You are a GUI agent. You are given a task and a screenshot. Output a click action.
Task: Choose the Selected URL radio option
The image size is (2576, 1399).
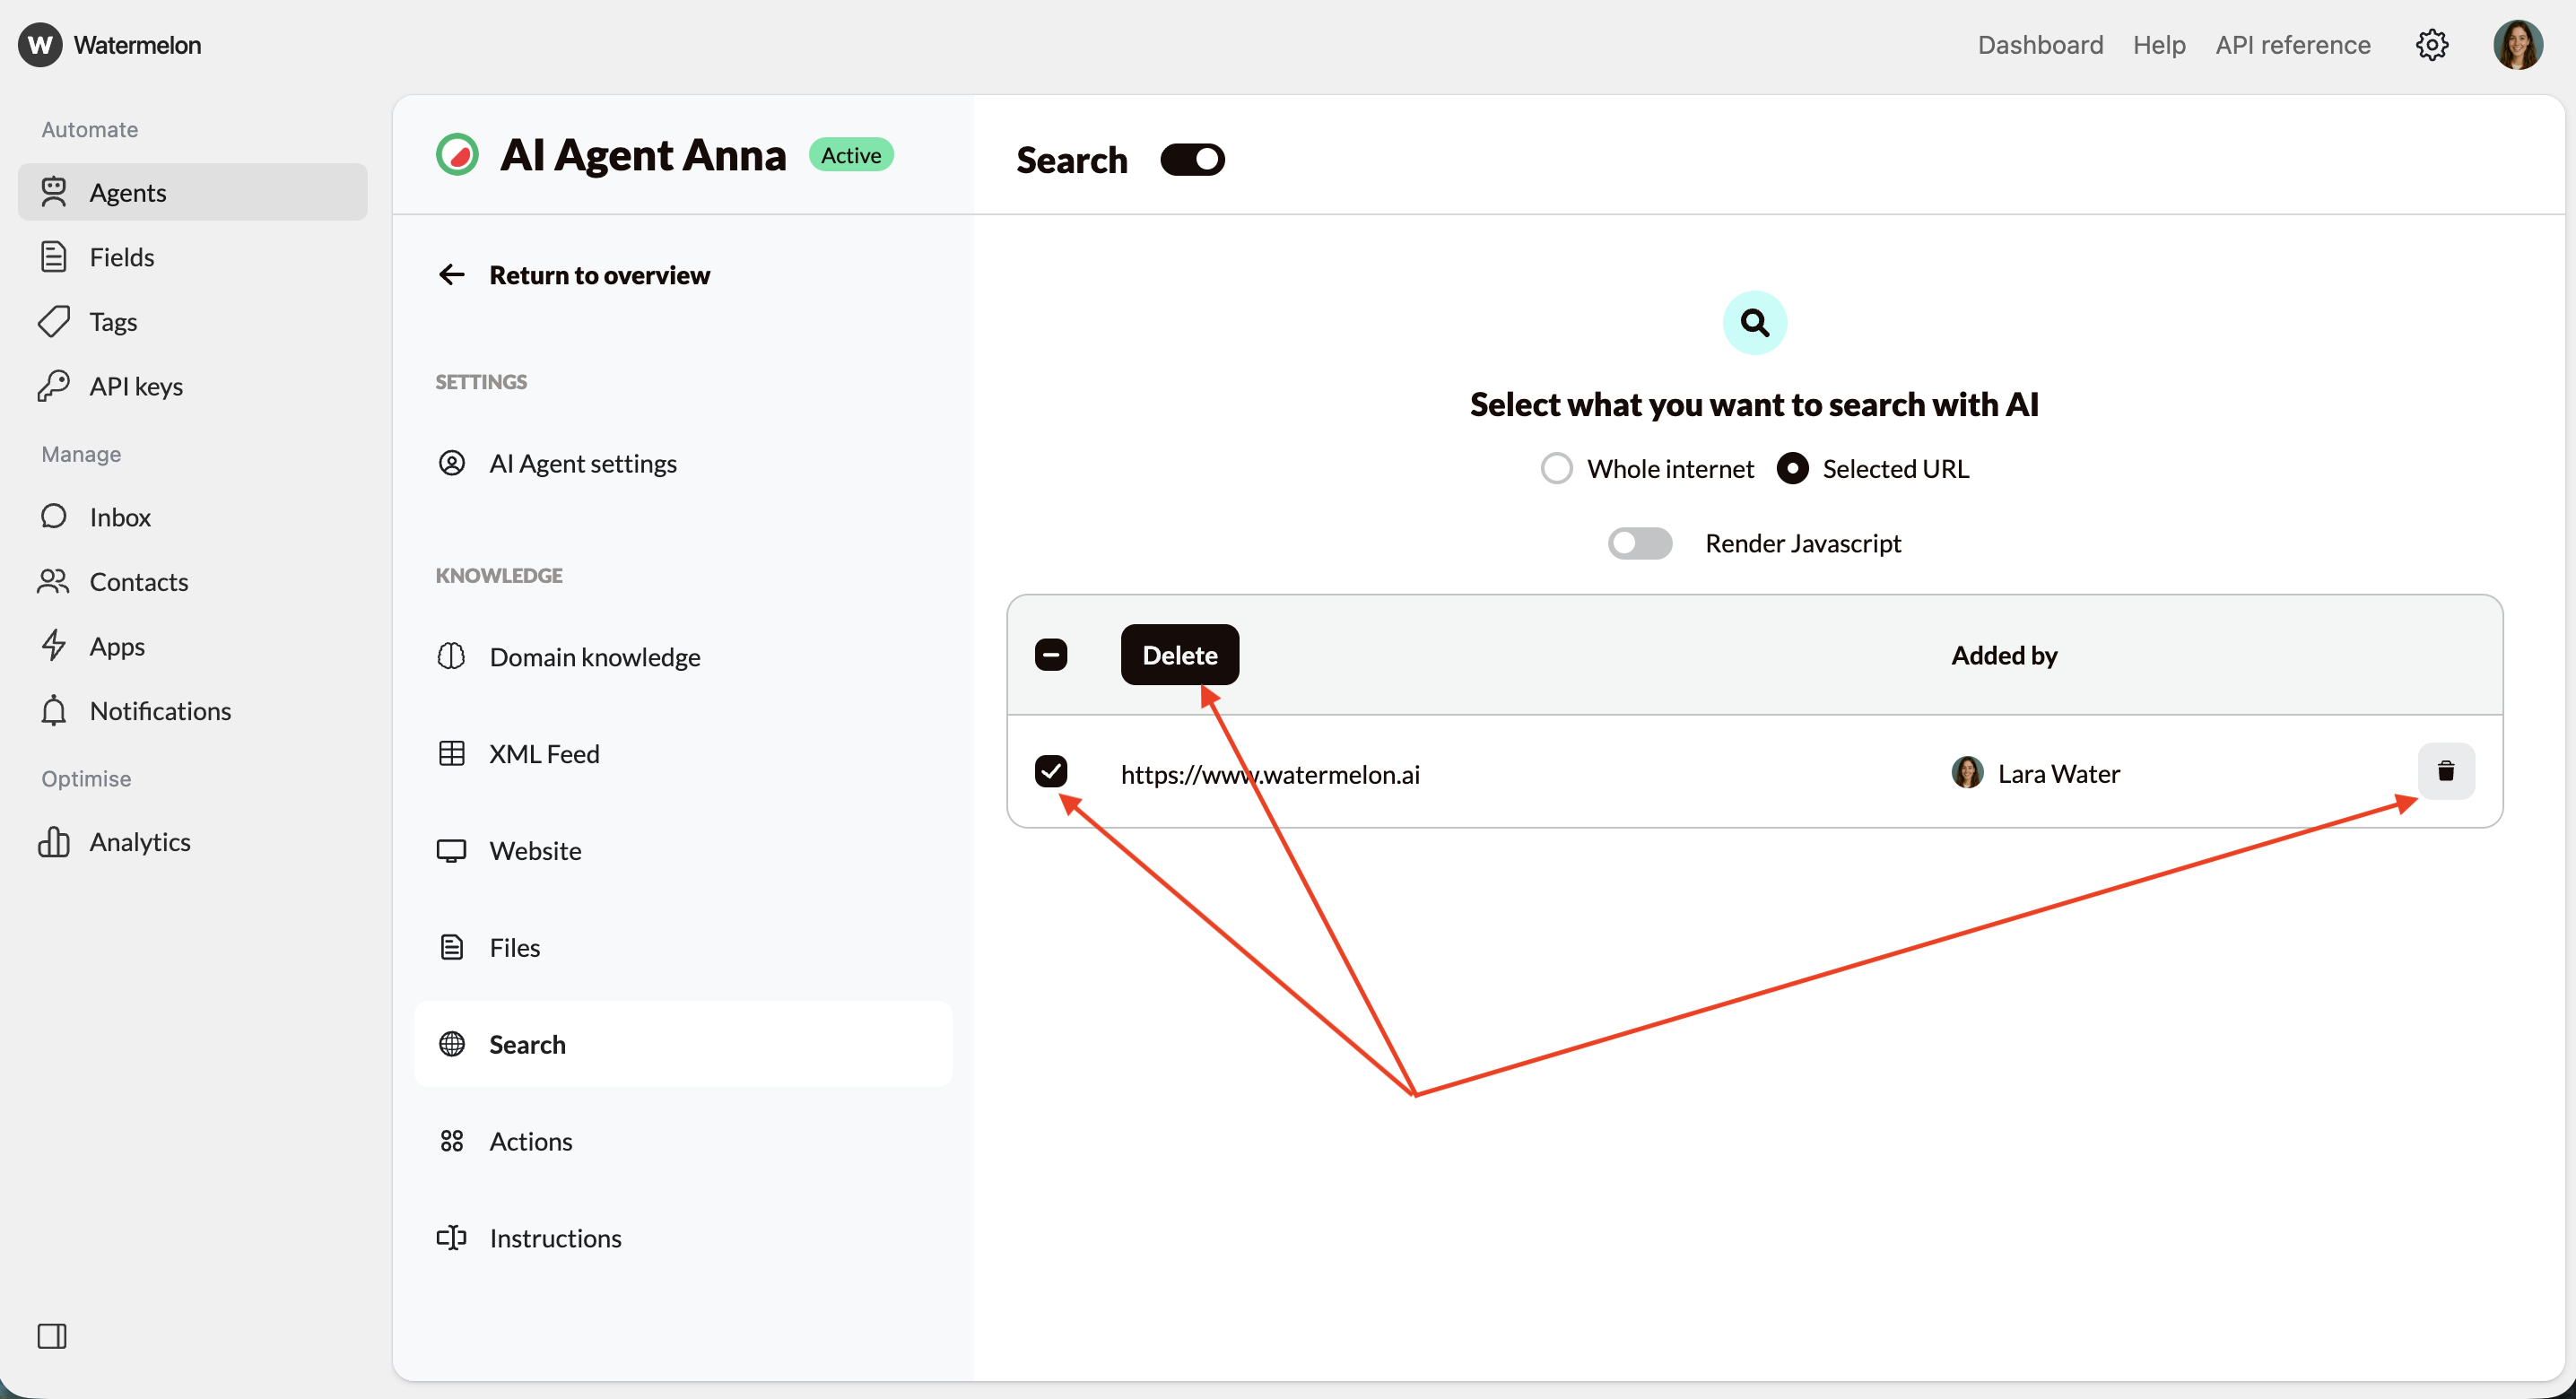[x=1792, y=468]
